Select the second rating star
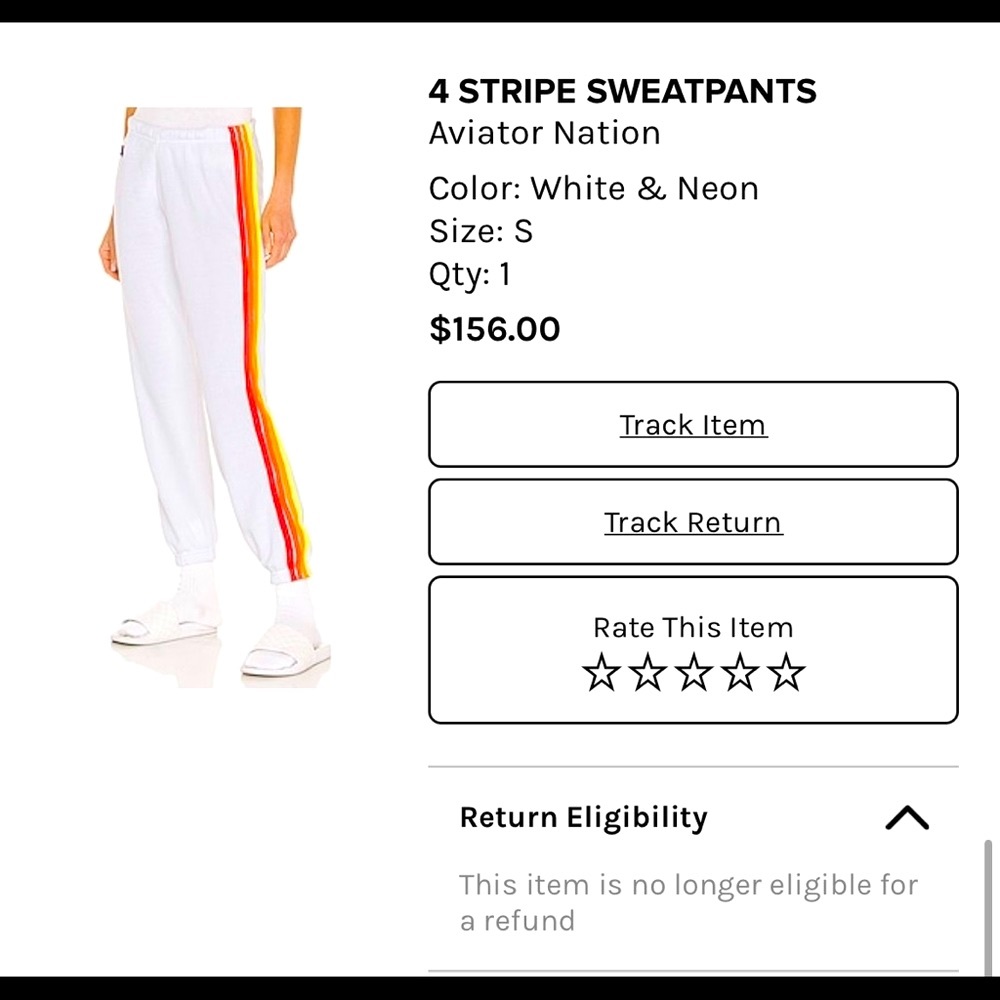 tap(648, 673)
